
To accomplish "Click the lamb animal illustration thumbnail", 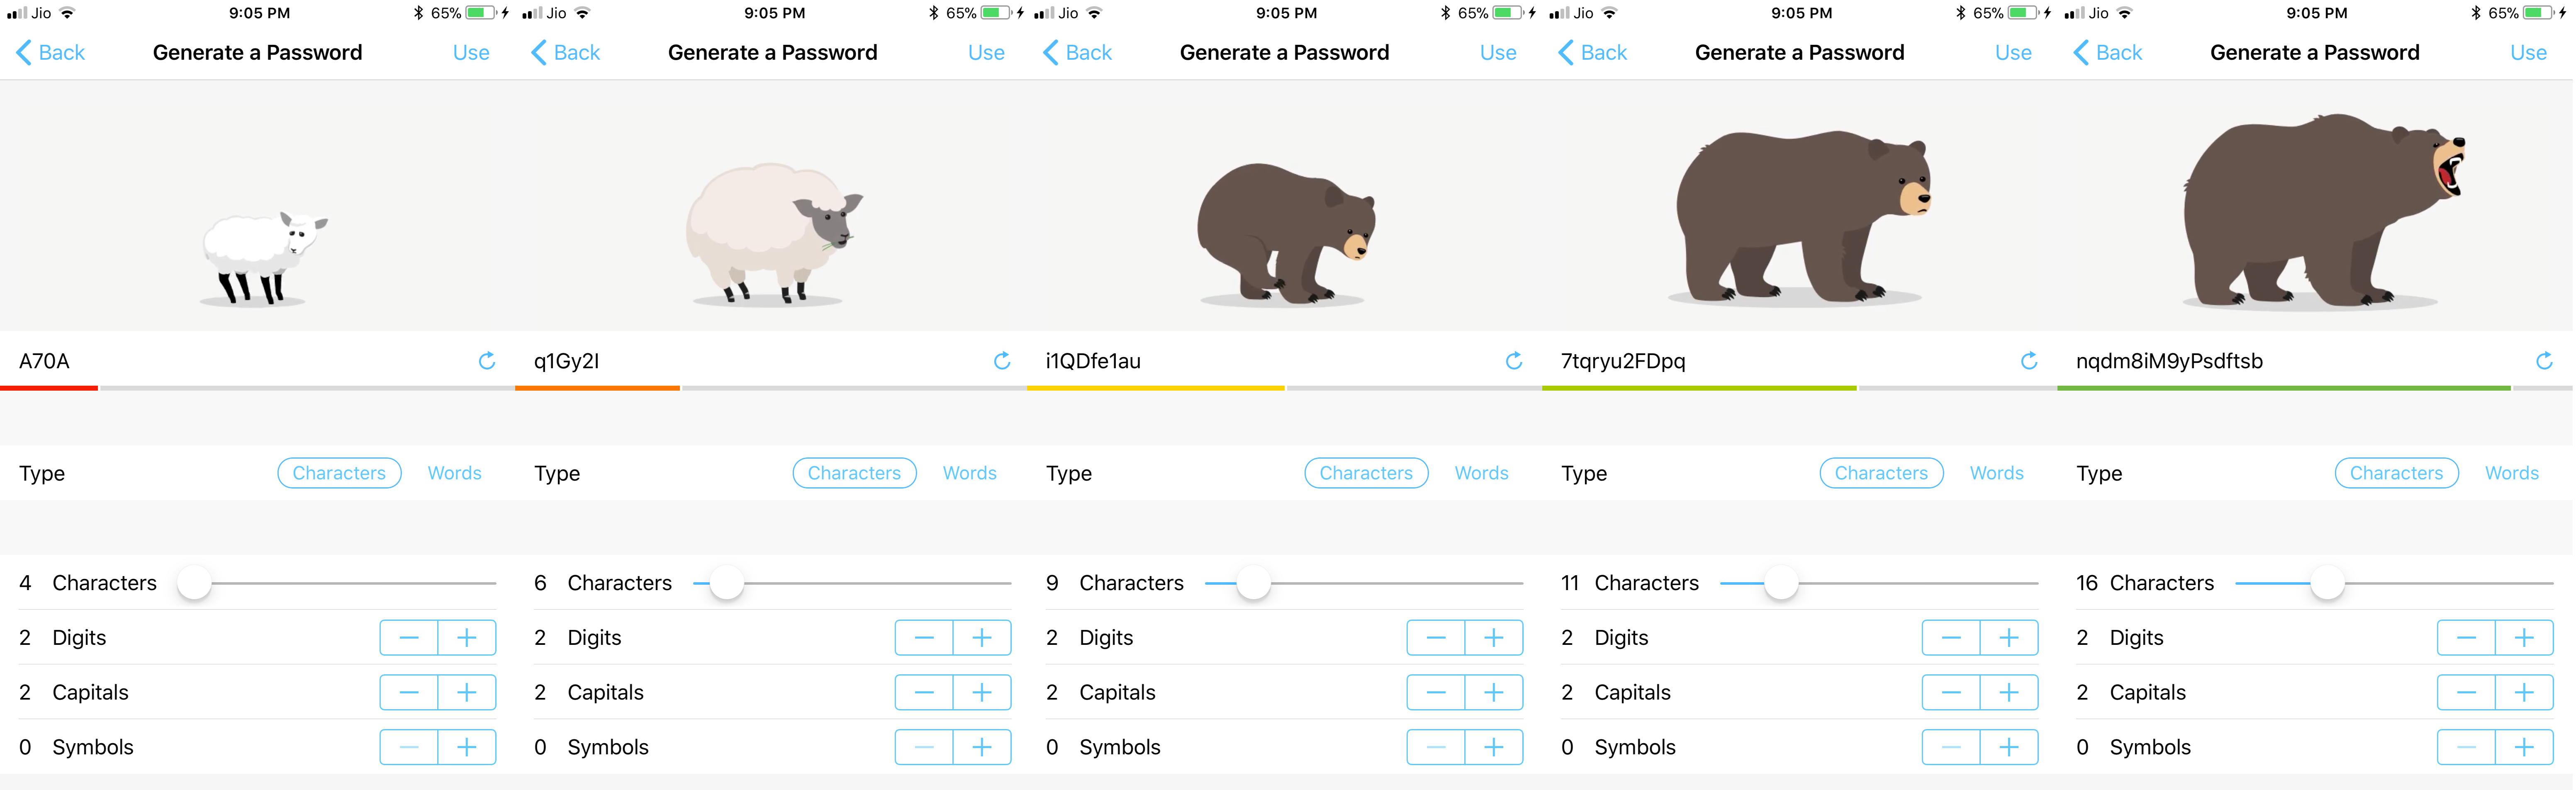I will (255, 246).
